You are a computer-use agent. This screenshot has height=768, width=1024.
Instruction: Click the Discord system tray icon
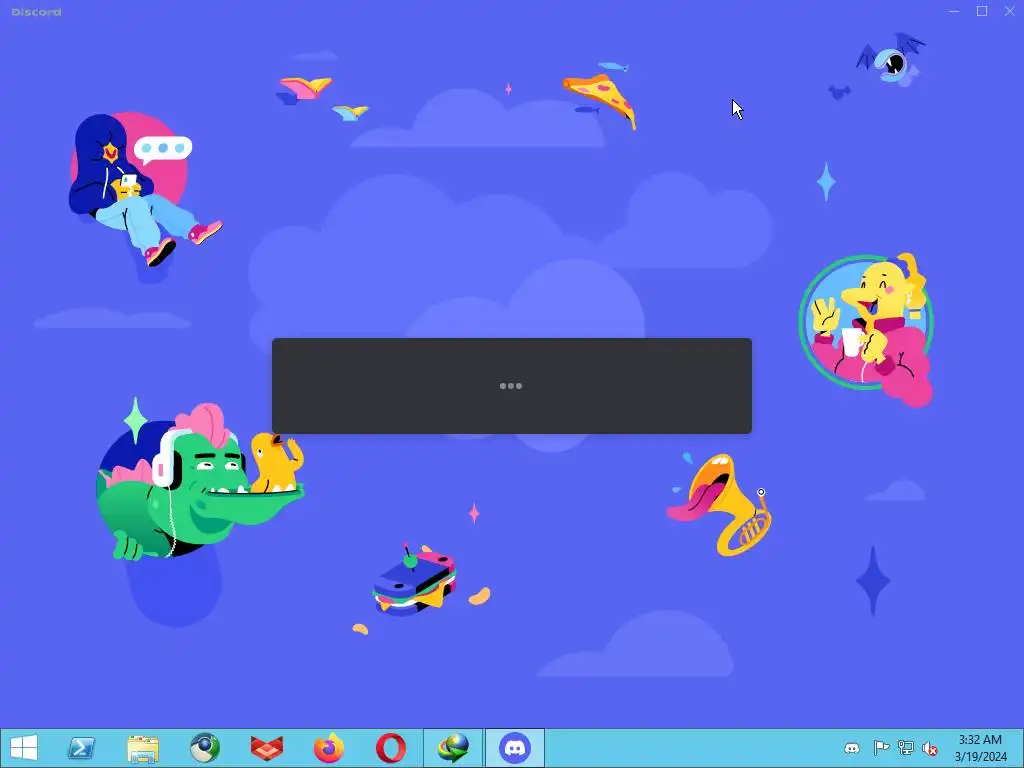tap(852, 748)
